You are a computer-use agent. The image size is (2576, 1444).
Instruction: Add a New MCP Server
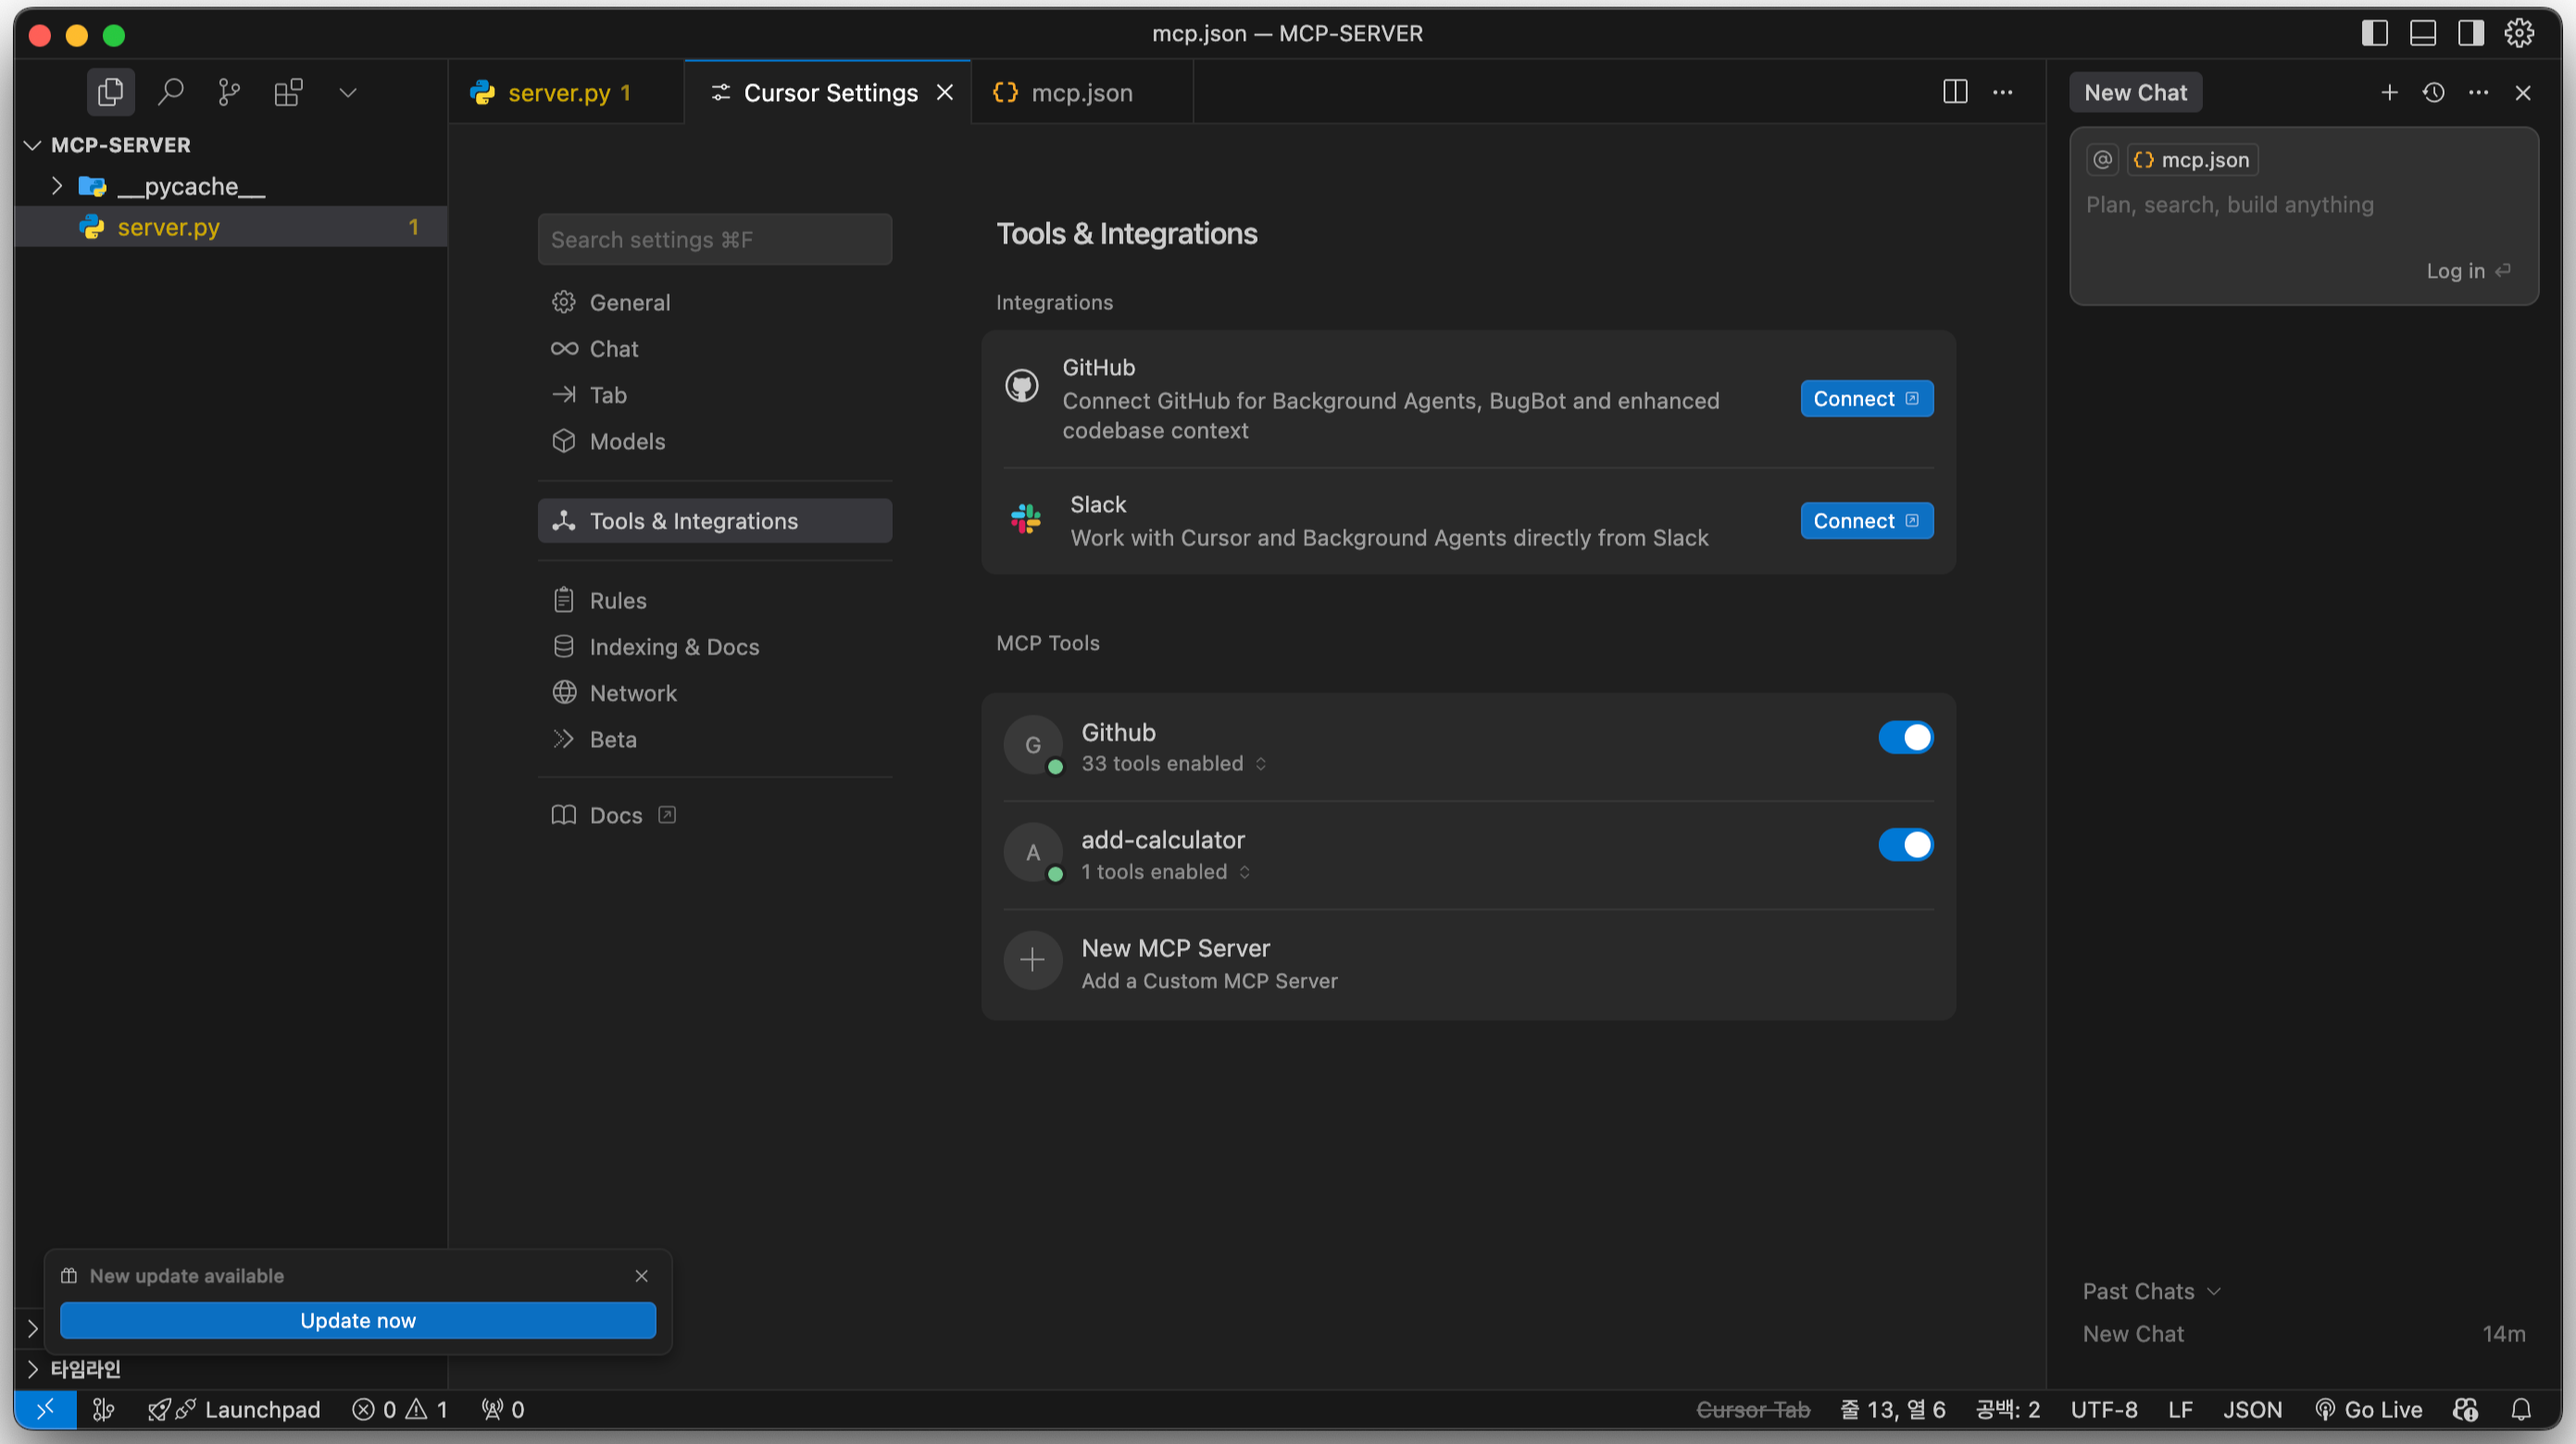1175,962
